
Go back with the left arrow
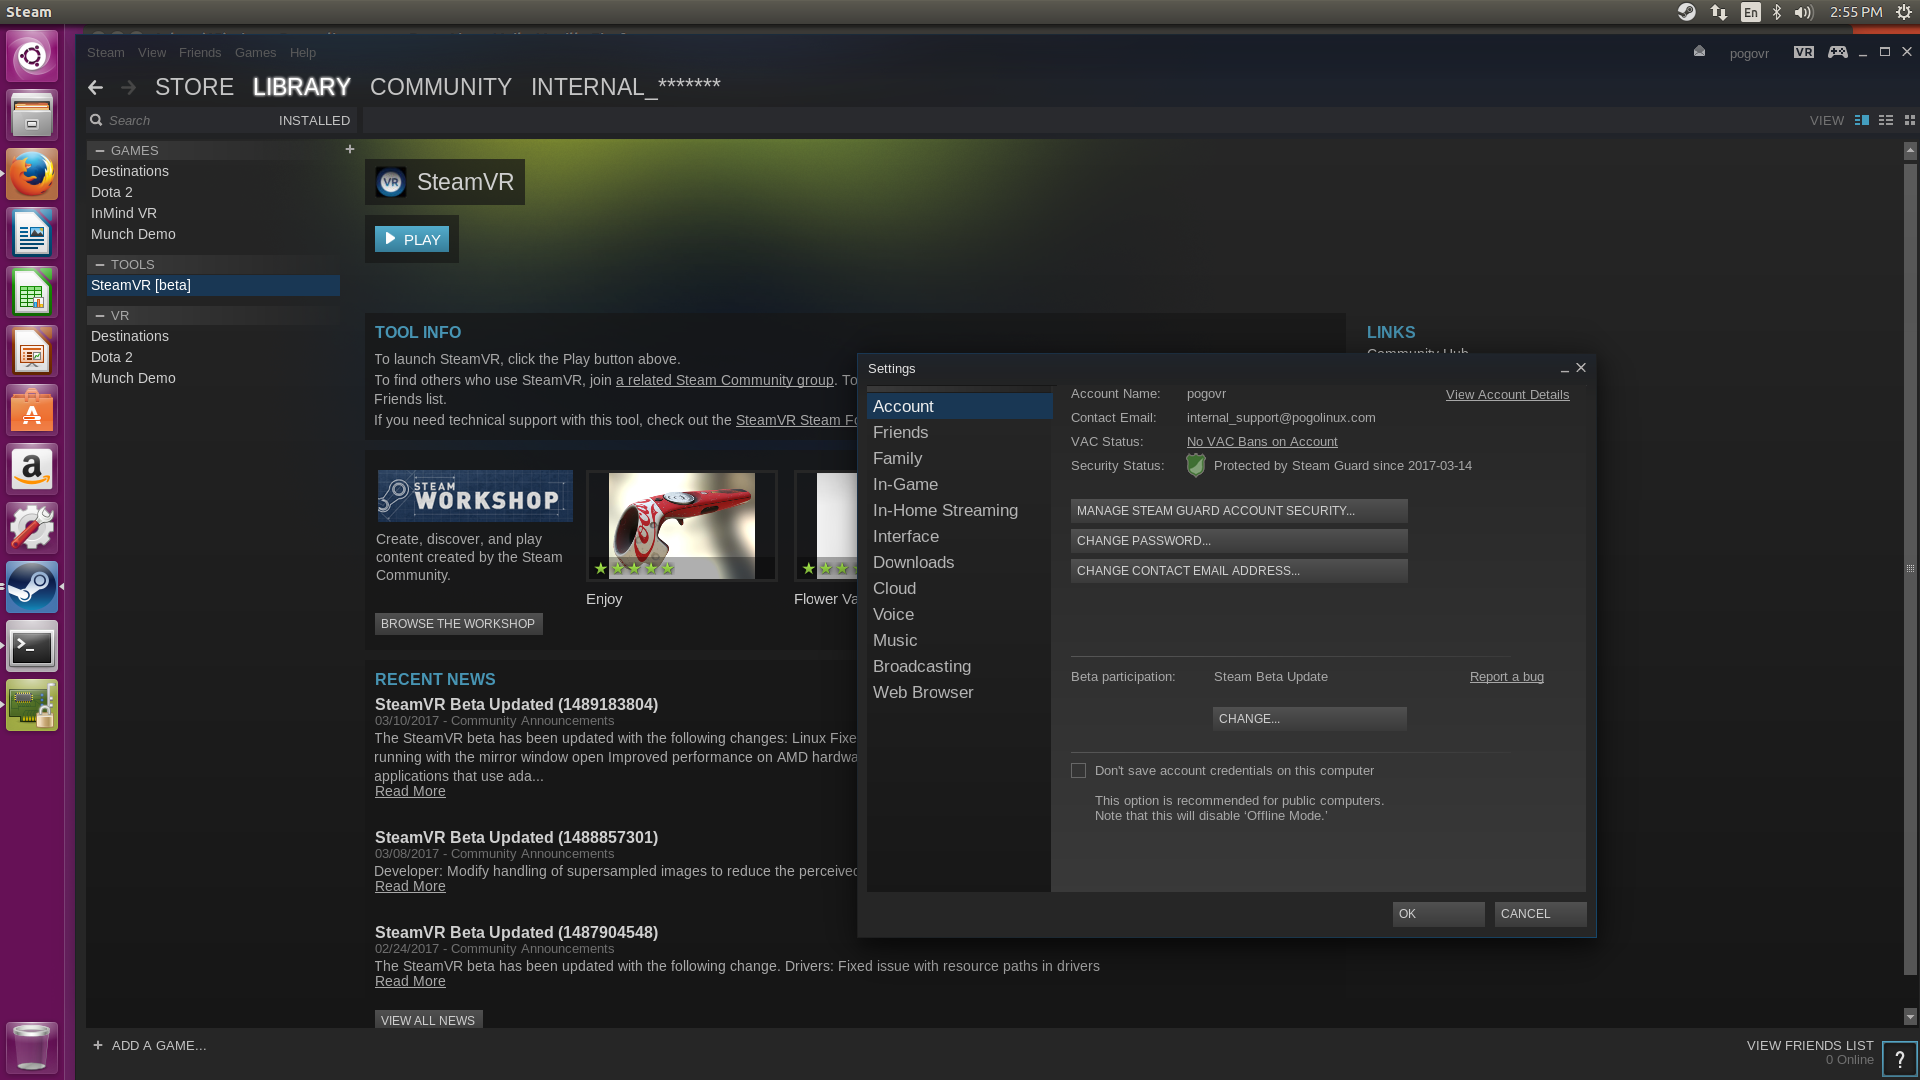pyautogui.click(x=96, y=88)
